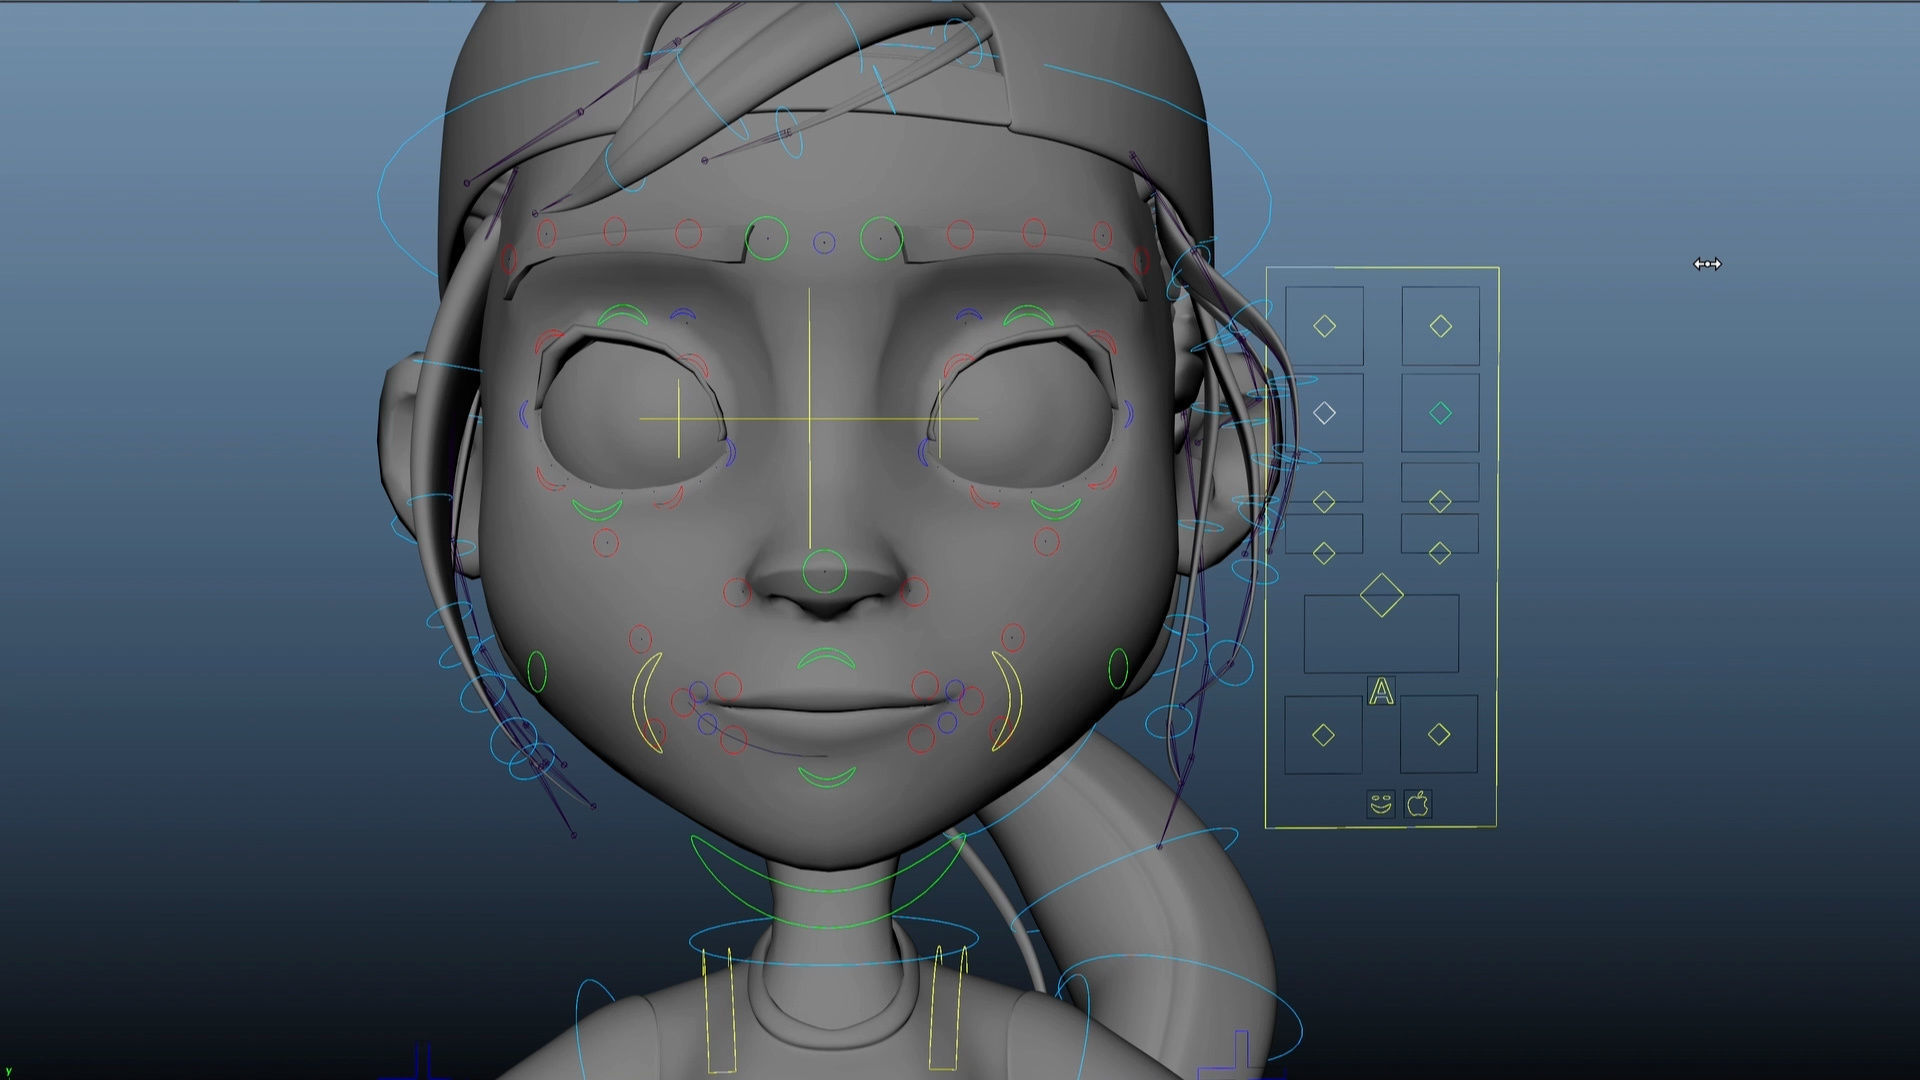
Task: Select bottom-right diamond control beside letter A
Action: click(x=1439, y=735)
